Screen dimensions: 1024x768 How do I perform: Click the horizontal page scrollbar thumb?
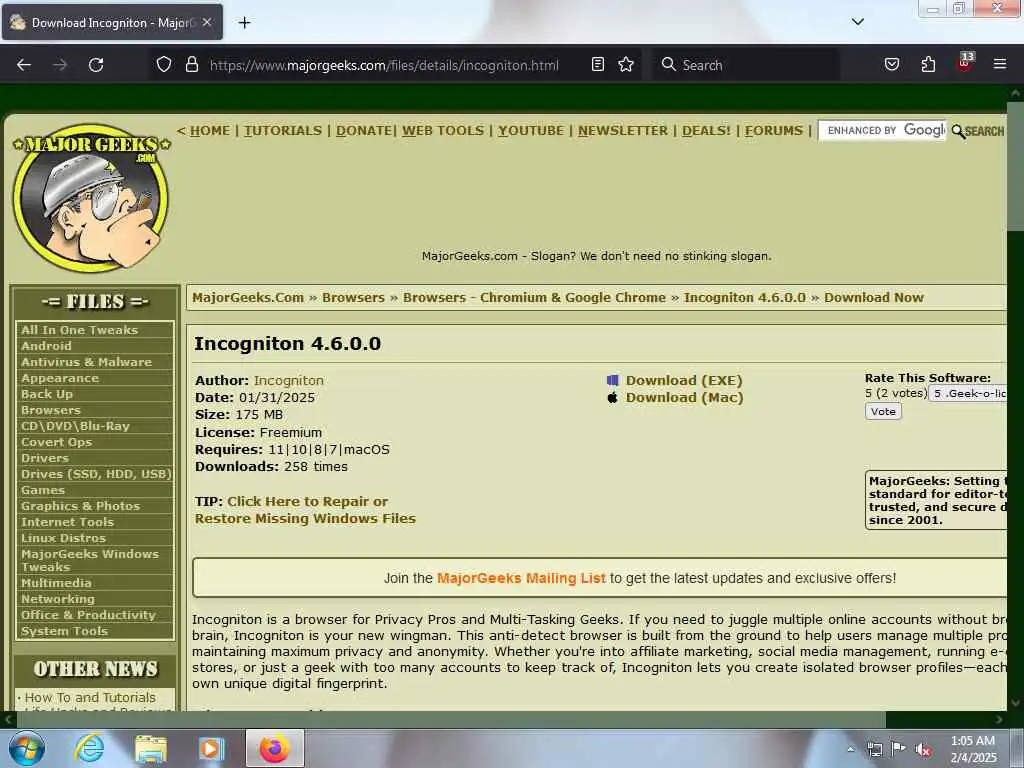451,720
